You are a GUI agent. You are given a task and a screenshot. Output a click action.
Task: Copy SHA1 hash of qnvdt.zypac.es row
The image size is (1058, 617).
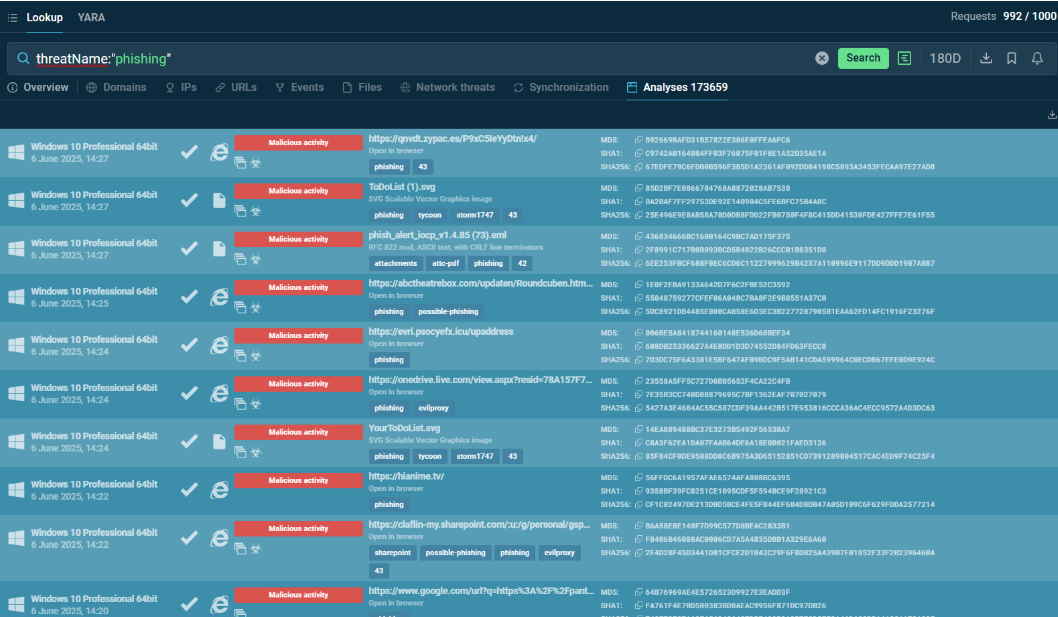click(x=638, y=154)
